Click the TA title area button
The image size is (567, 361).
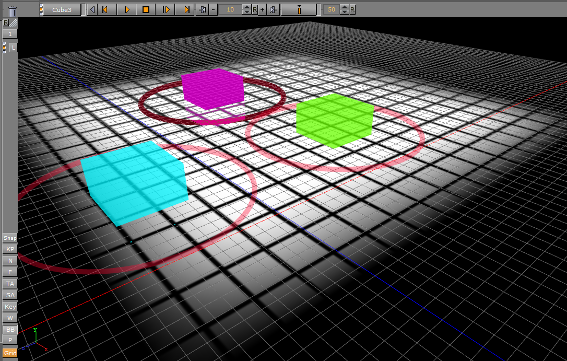10,284
